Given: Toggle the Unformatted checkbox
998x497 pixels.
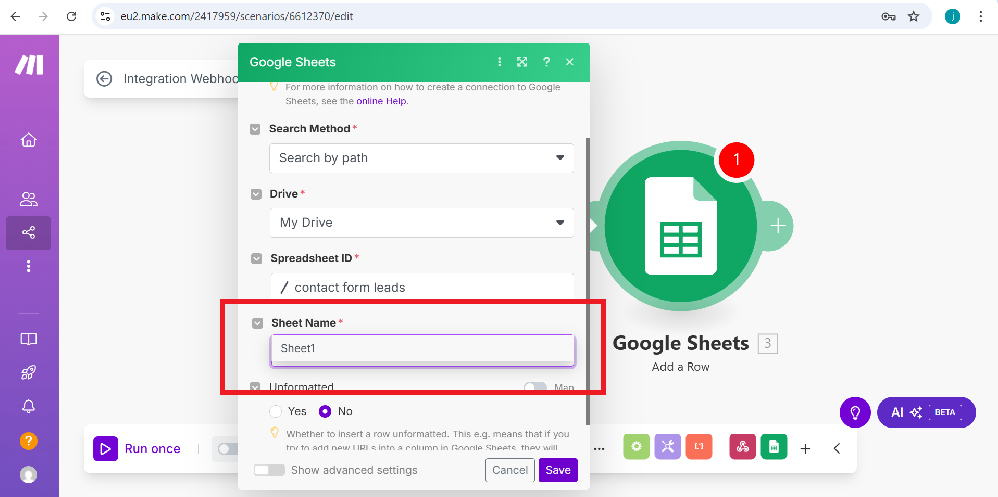Looking at the screenshot, I should (x=255, y=387).
